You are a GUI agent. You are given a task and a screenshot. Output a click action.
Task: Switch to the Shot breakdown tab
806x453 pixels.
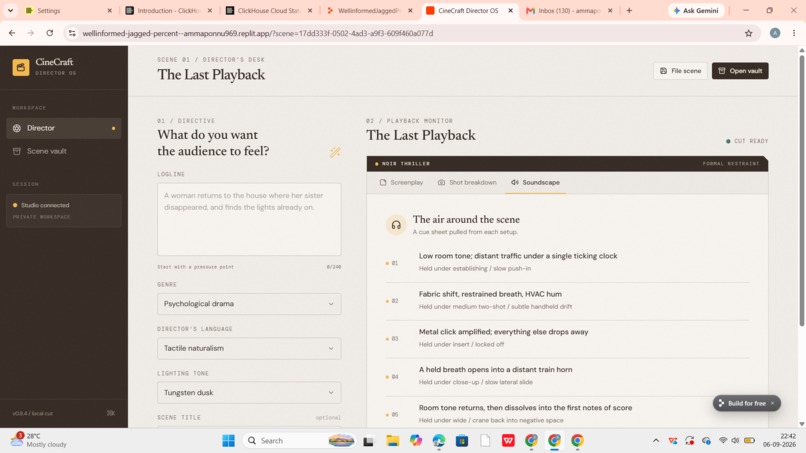pos(467,183)
